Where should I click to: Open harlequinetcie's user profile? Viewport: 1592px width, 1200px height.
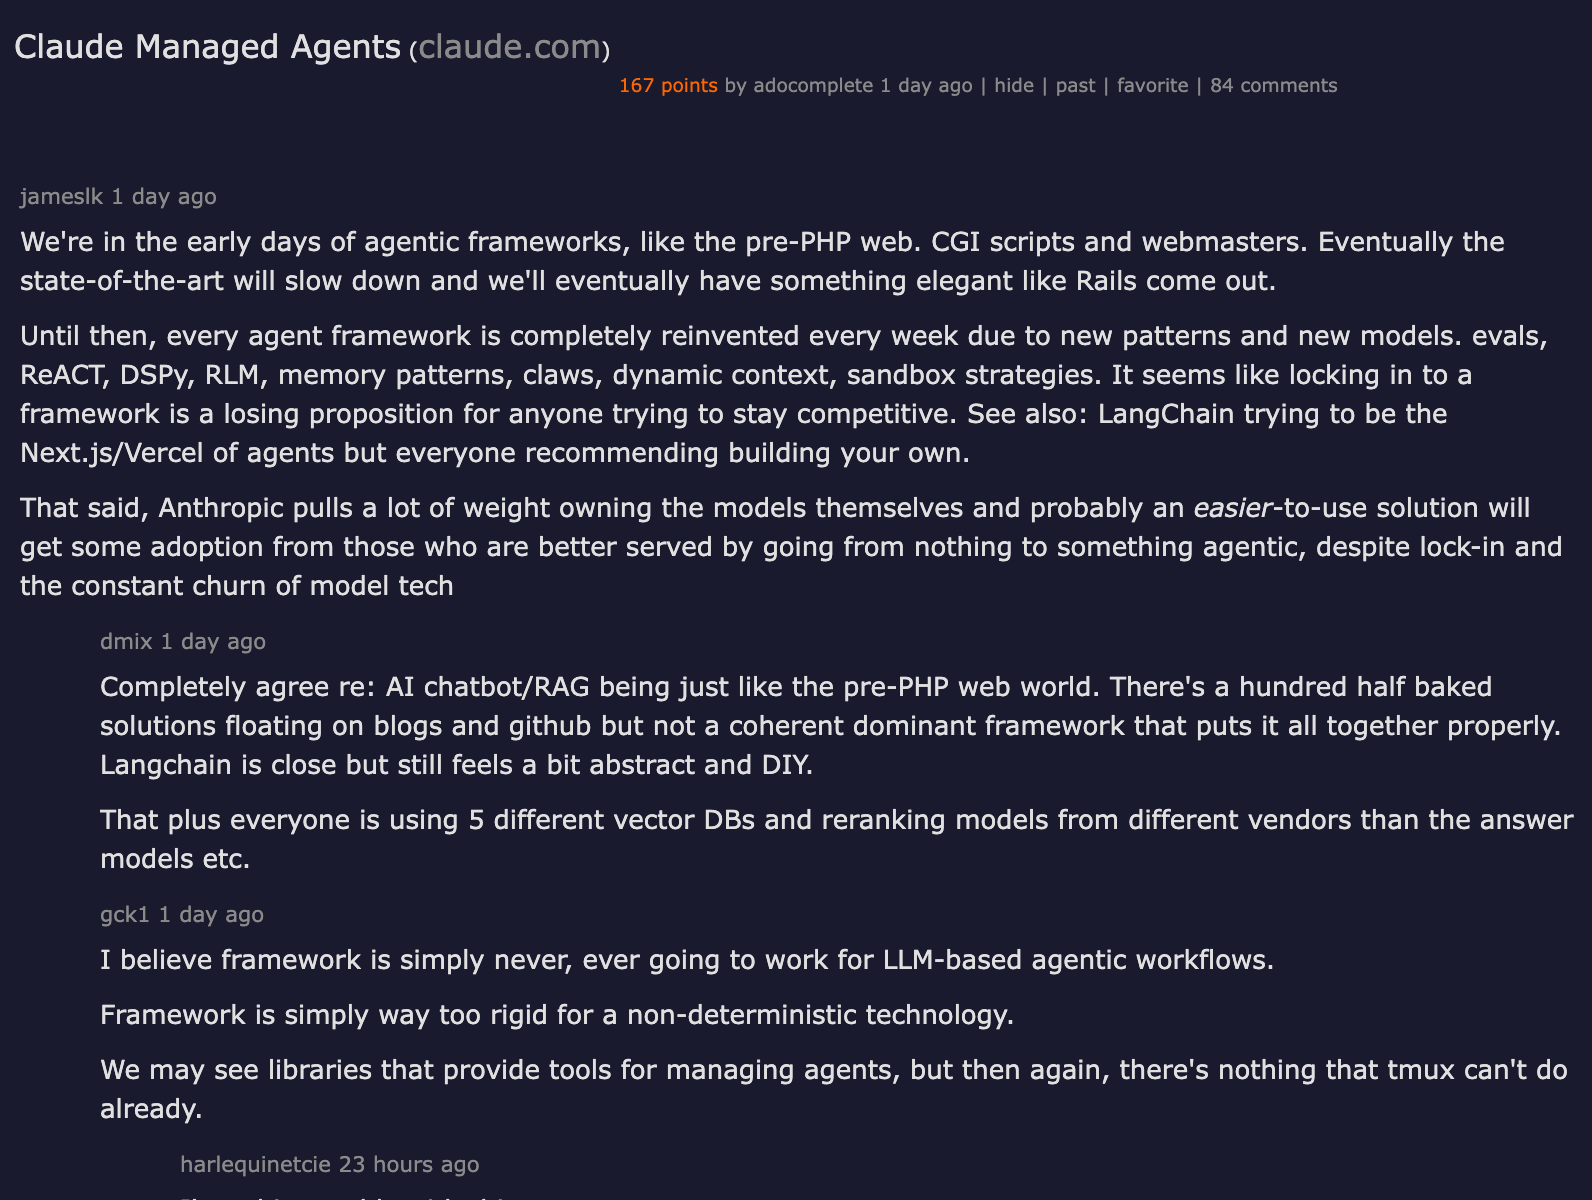[255, 1164]
